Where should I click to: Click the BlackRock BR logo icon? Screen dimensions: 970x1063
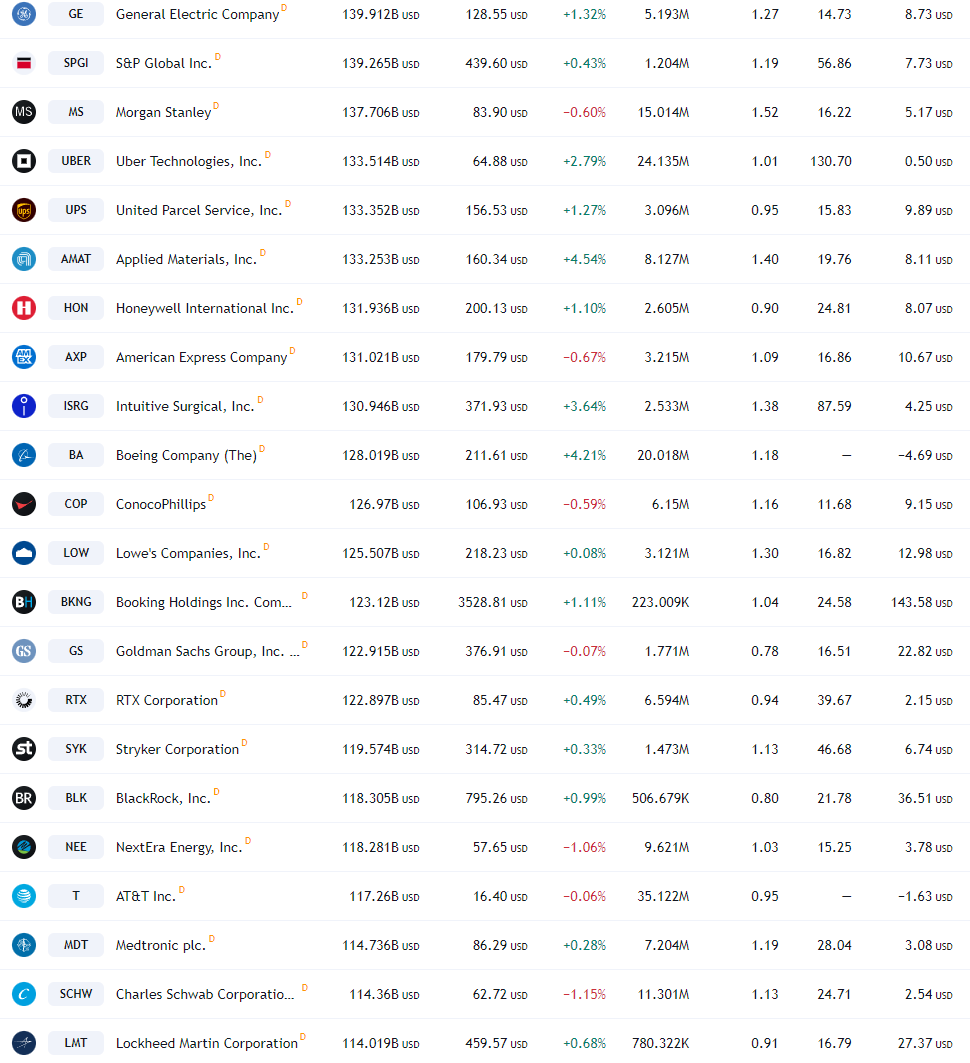[24, 798]
